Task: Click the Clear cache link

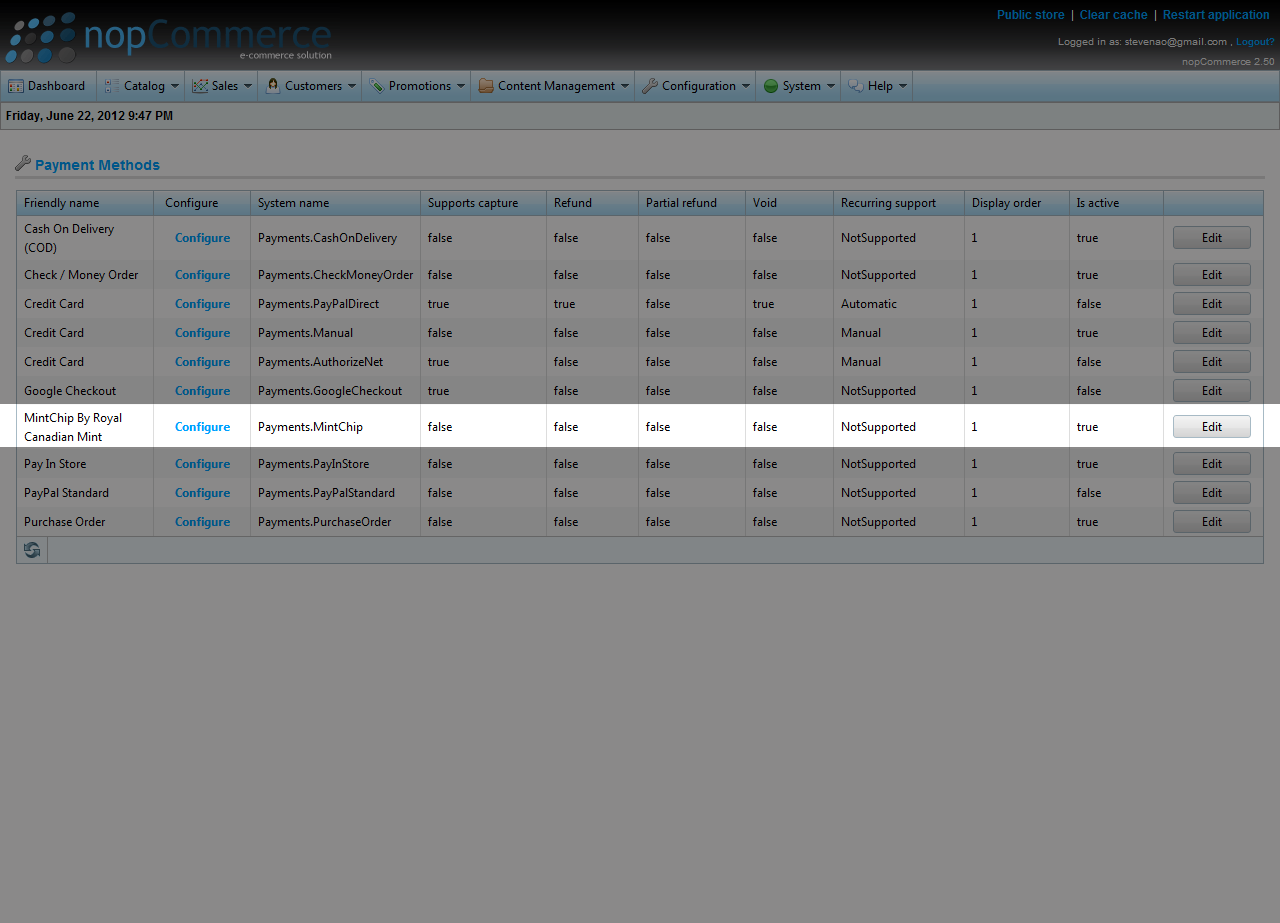Action: pos(1113,15)
